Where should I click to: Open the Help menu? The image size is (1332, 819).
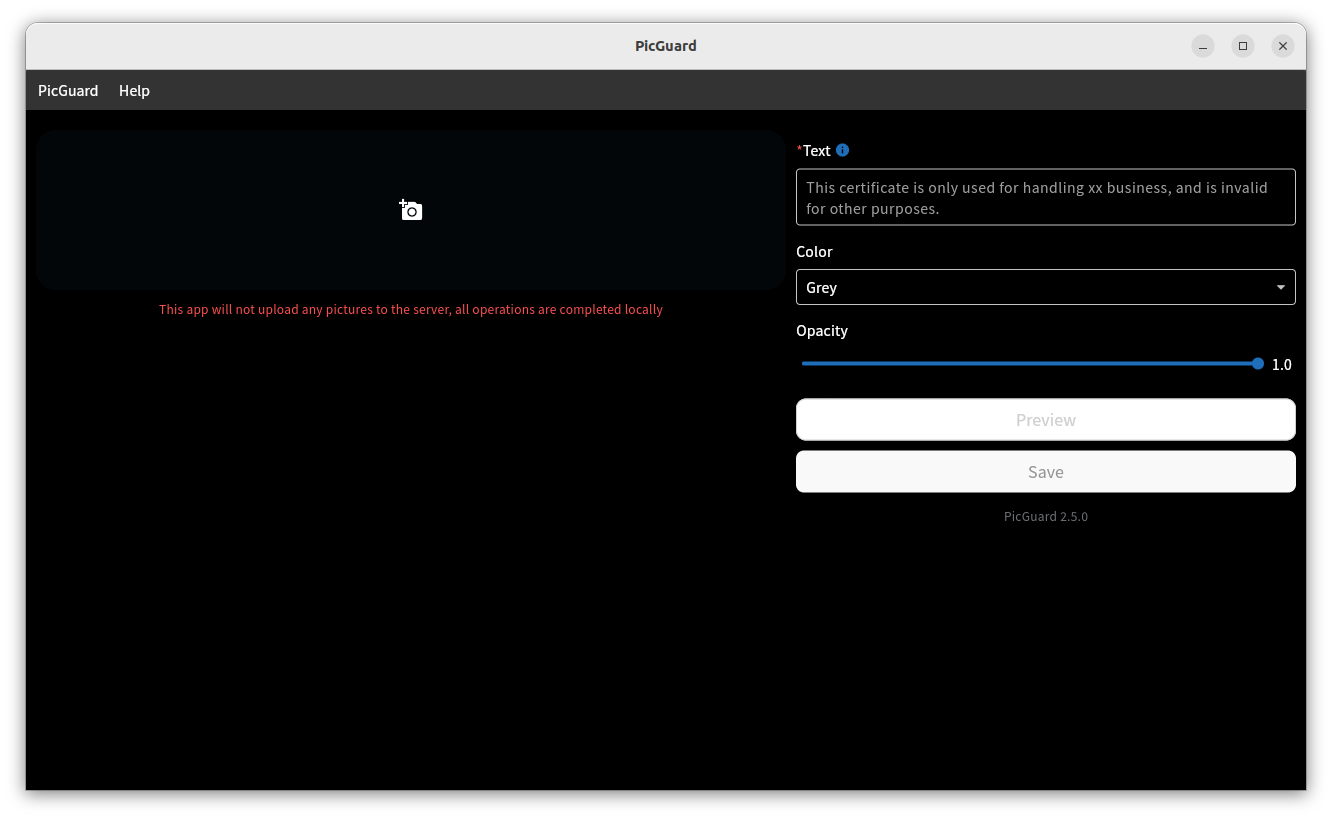click(x=134, y=91)
